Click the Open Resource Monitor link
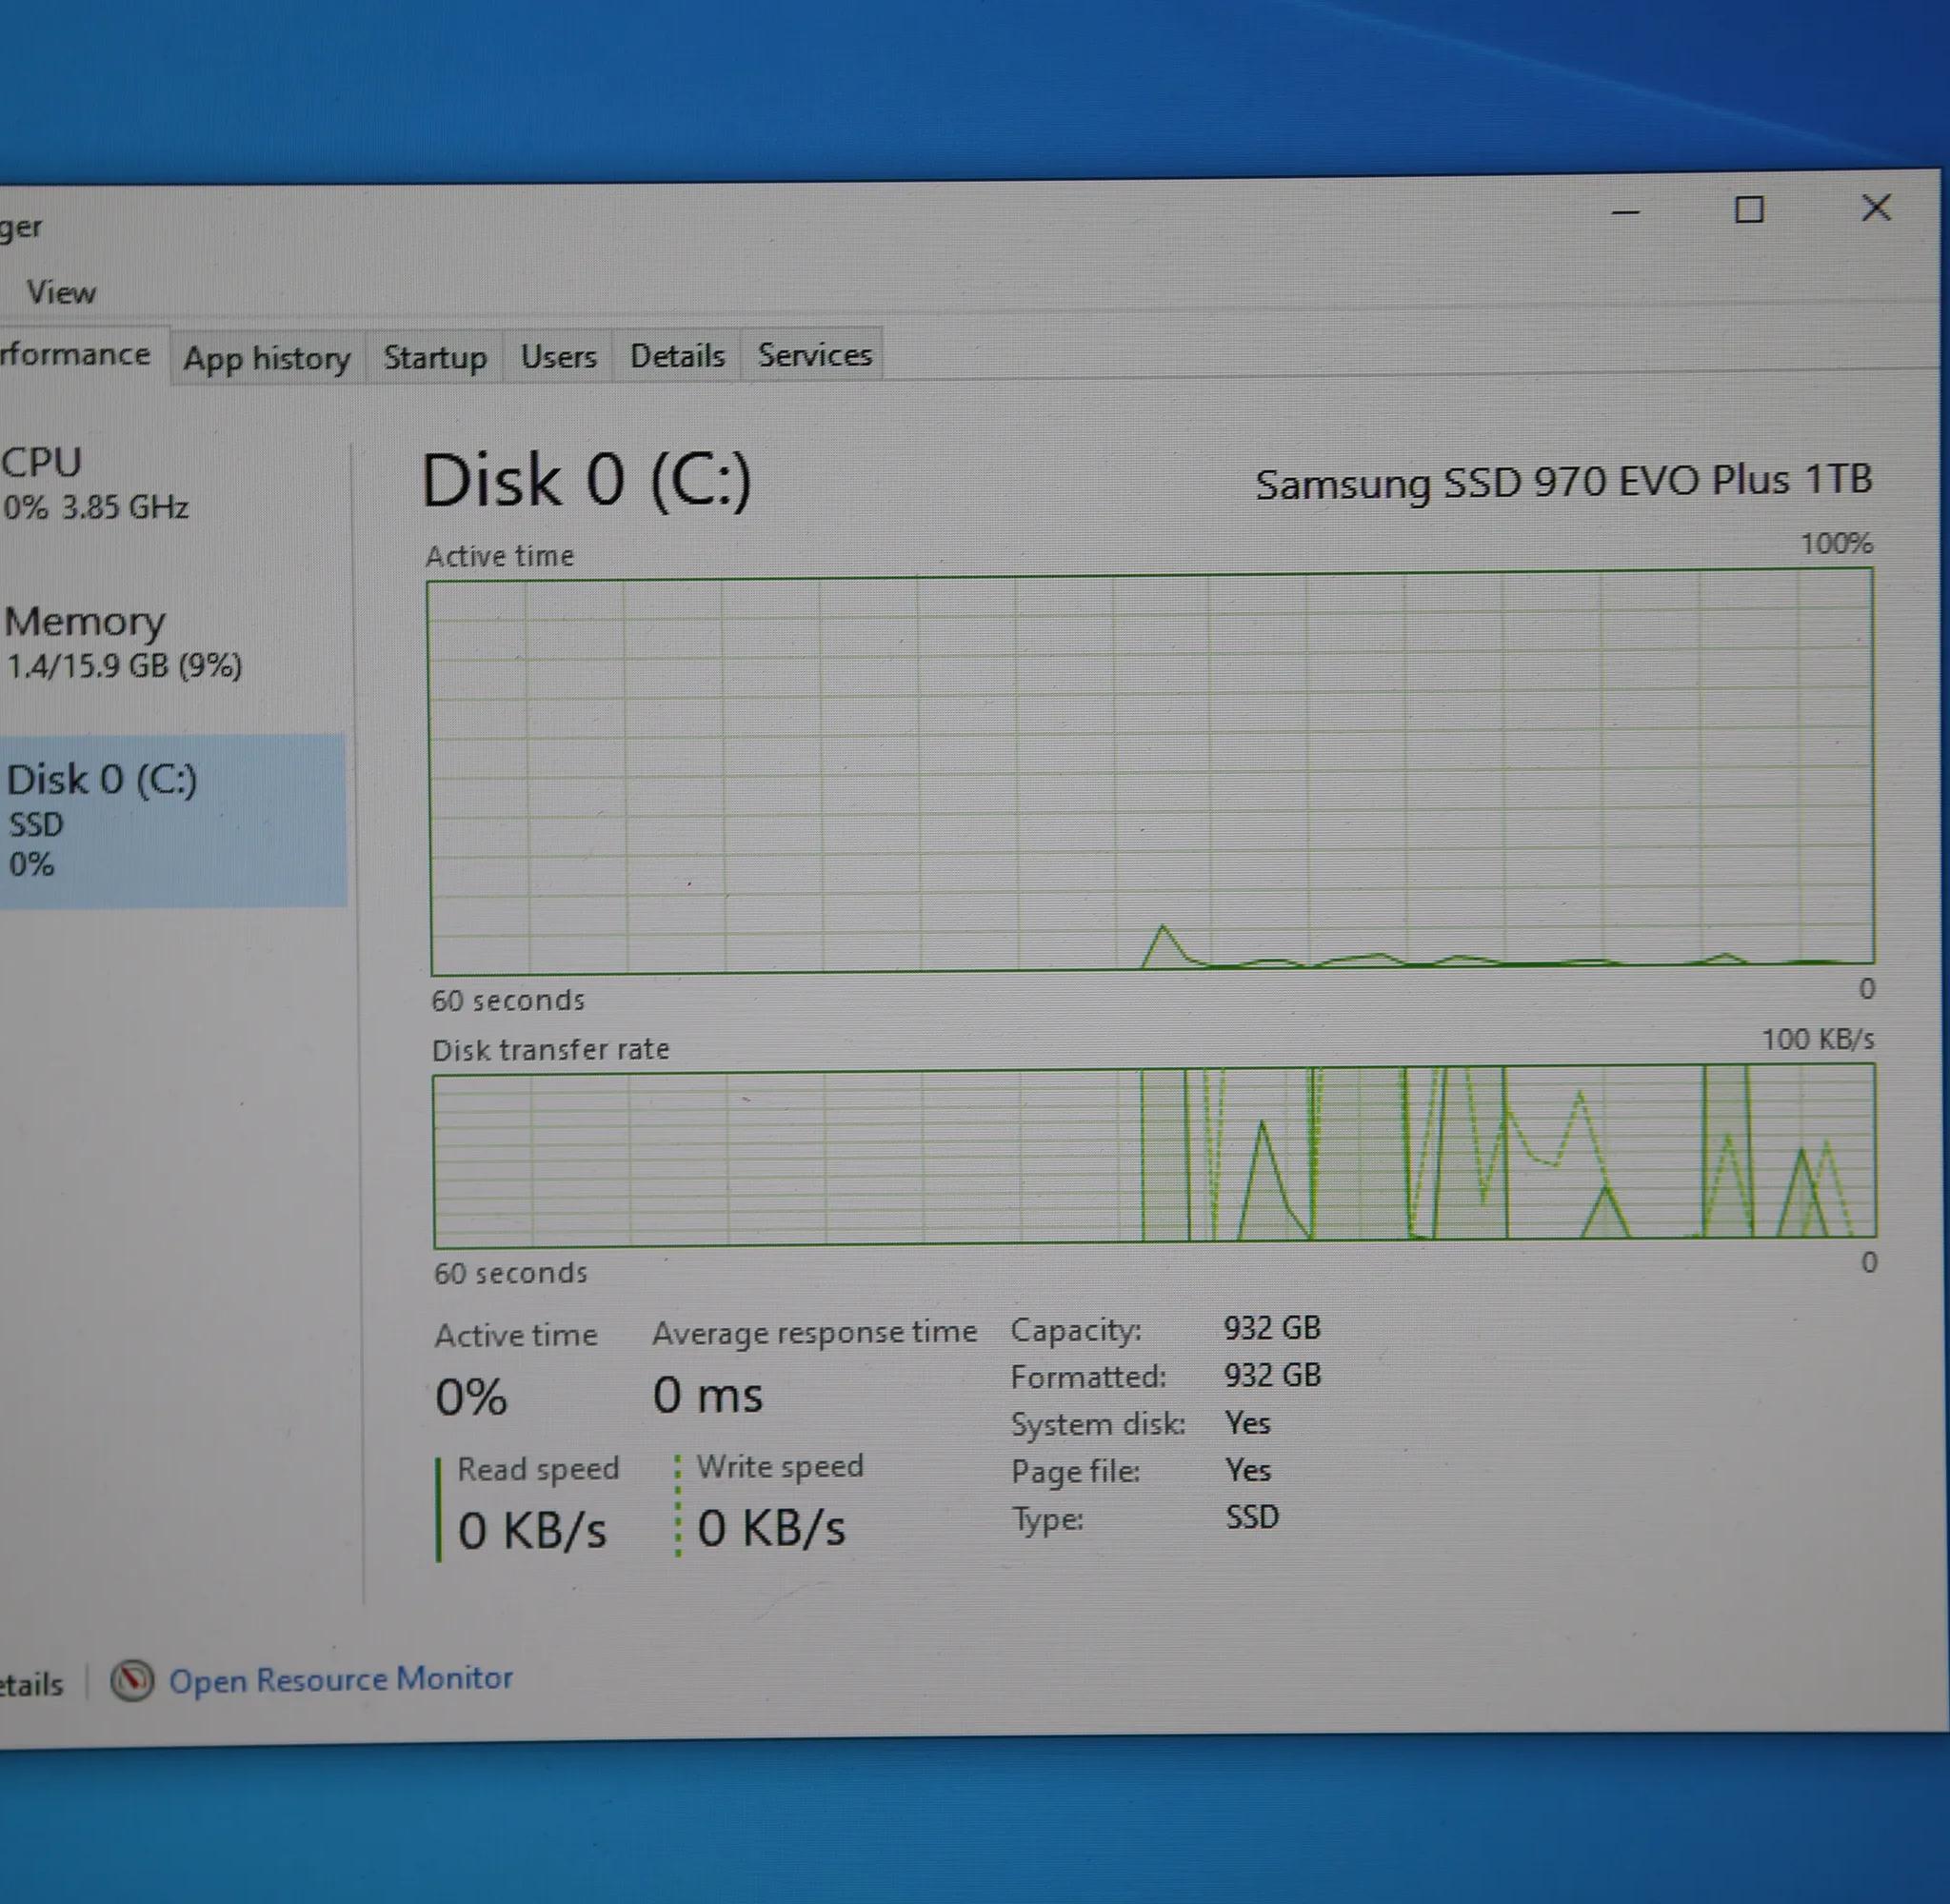The height and width of the screenshot is (1904, 1950). [x=340, y=1679]
